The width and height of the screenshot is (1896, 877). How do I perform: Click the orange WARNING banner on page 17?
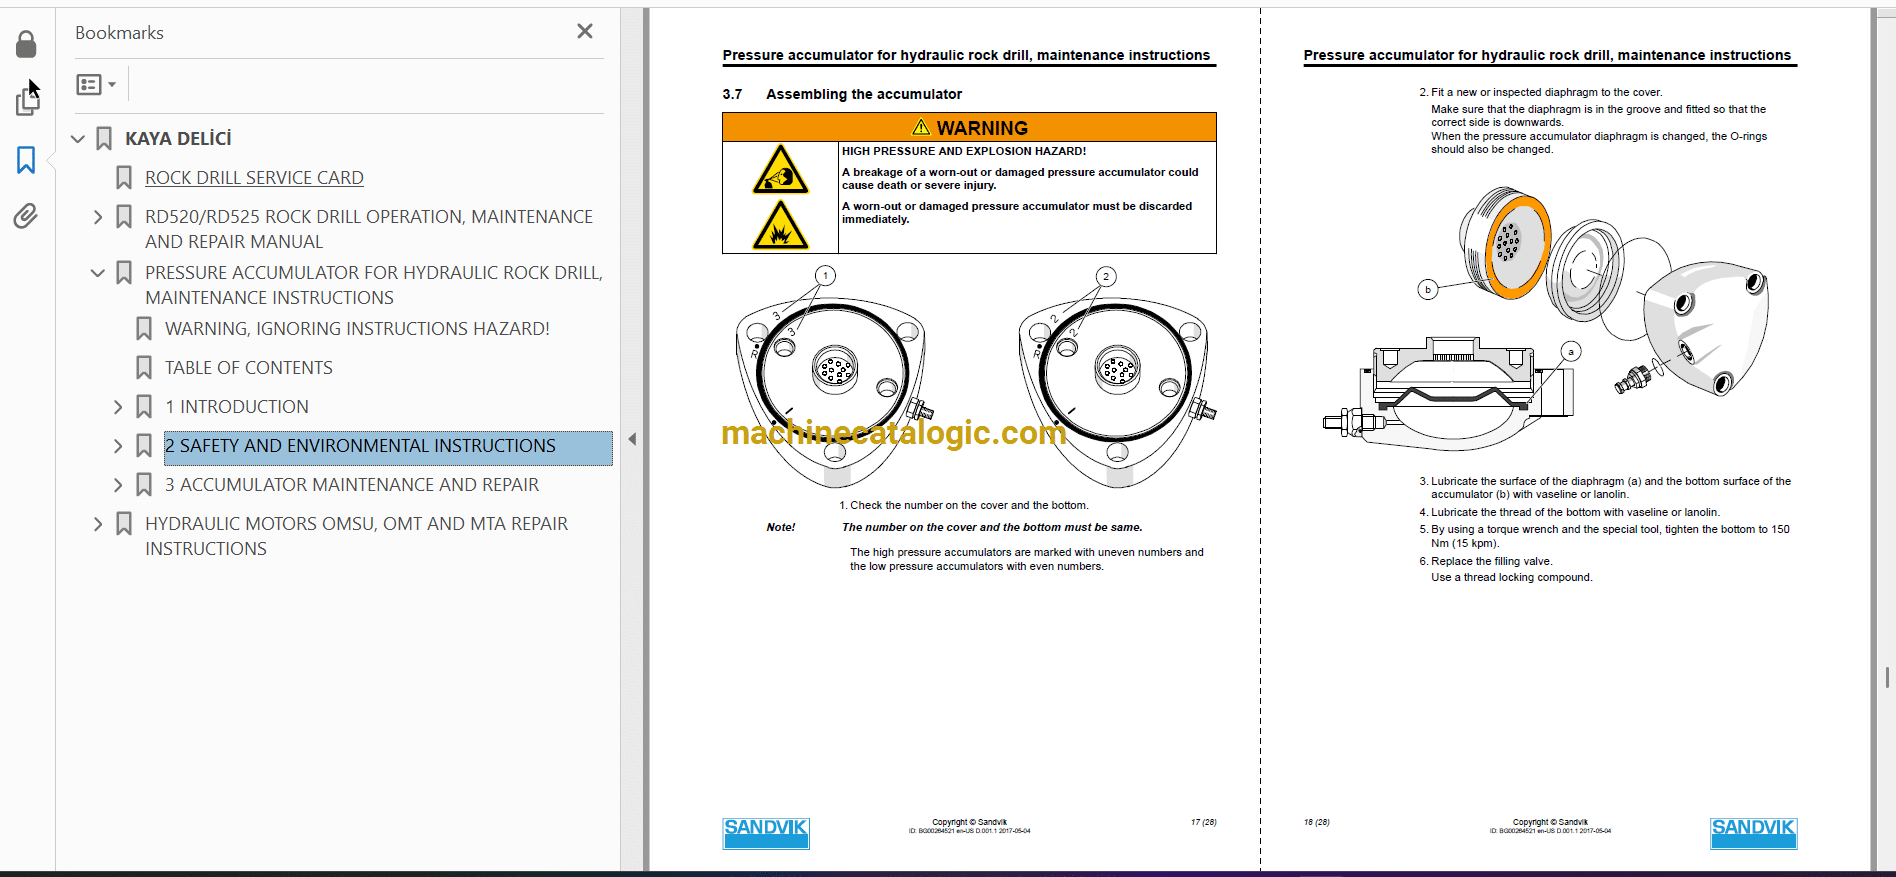pos(969,127)
